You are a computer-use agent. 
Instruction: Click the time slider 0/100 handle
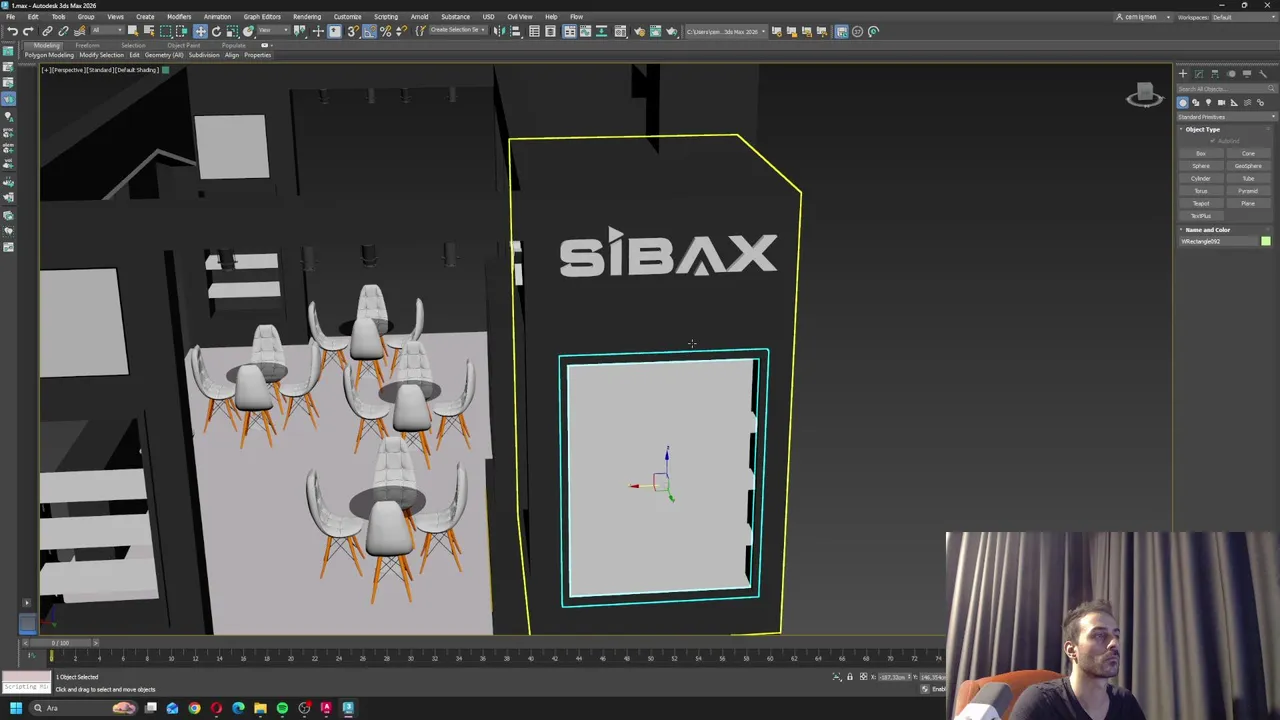[x=60, y=643]
